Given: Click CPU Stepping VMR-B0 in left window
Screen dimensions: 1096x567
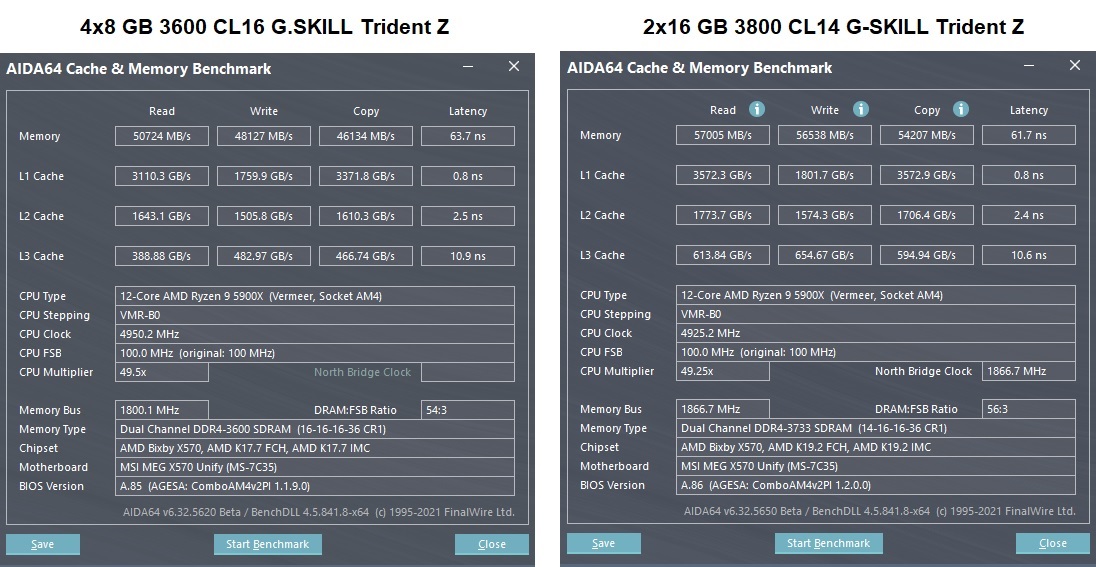Looking at the screenshot, I should (315, 315).
